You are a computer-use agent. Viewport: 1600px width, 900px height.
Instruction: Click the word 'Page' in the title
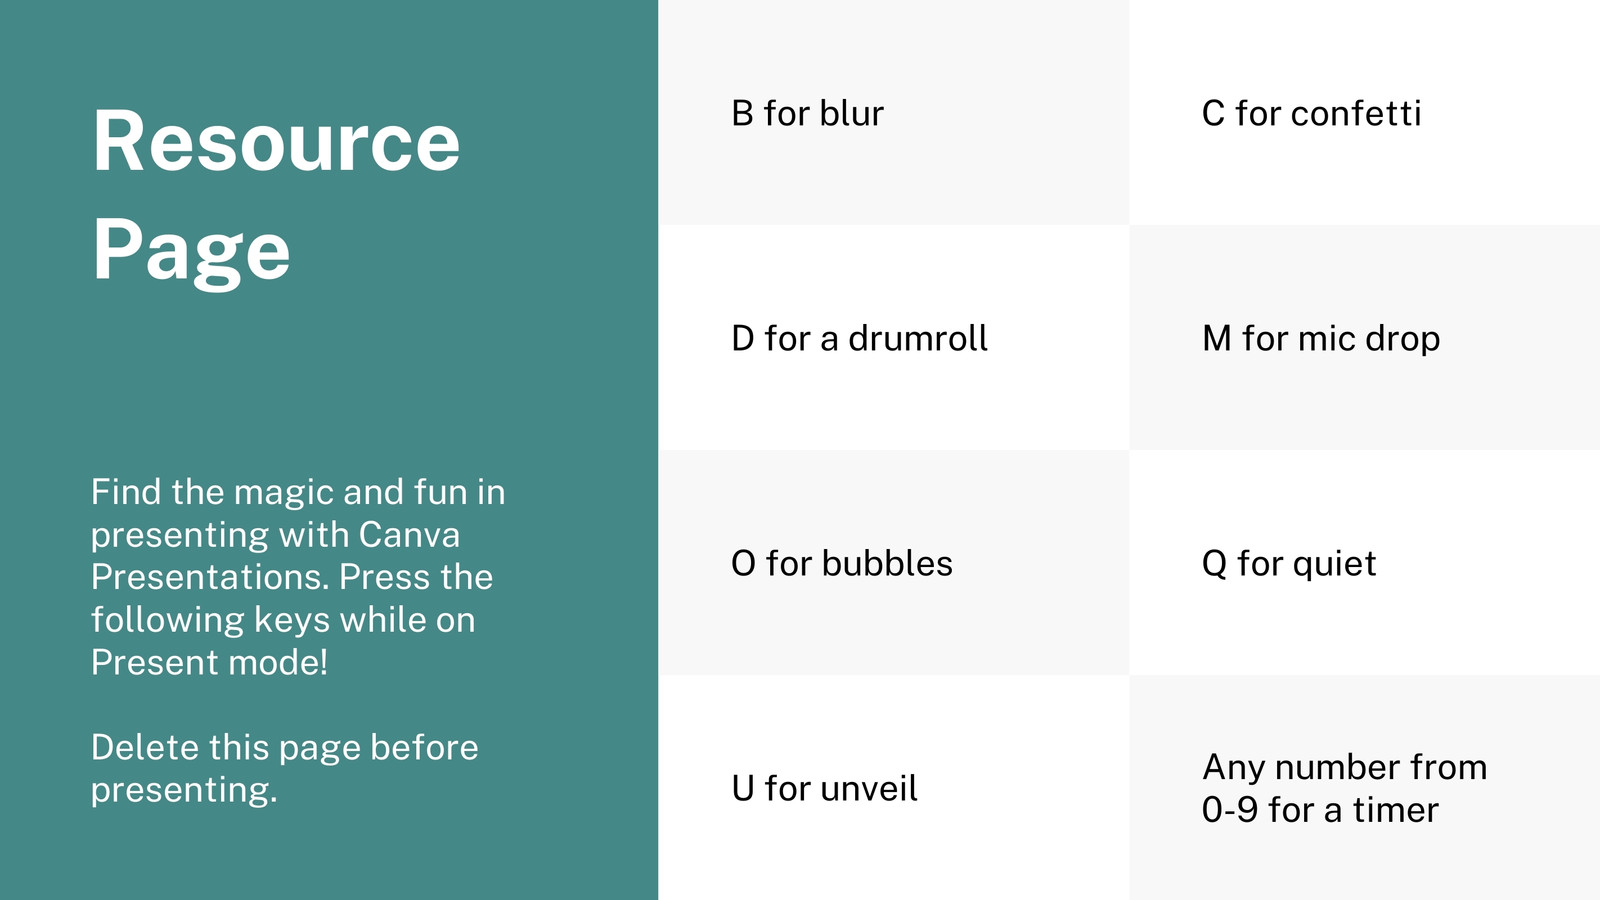(x=191, y=250)
